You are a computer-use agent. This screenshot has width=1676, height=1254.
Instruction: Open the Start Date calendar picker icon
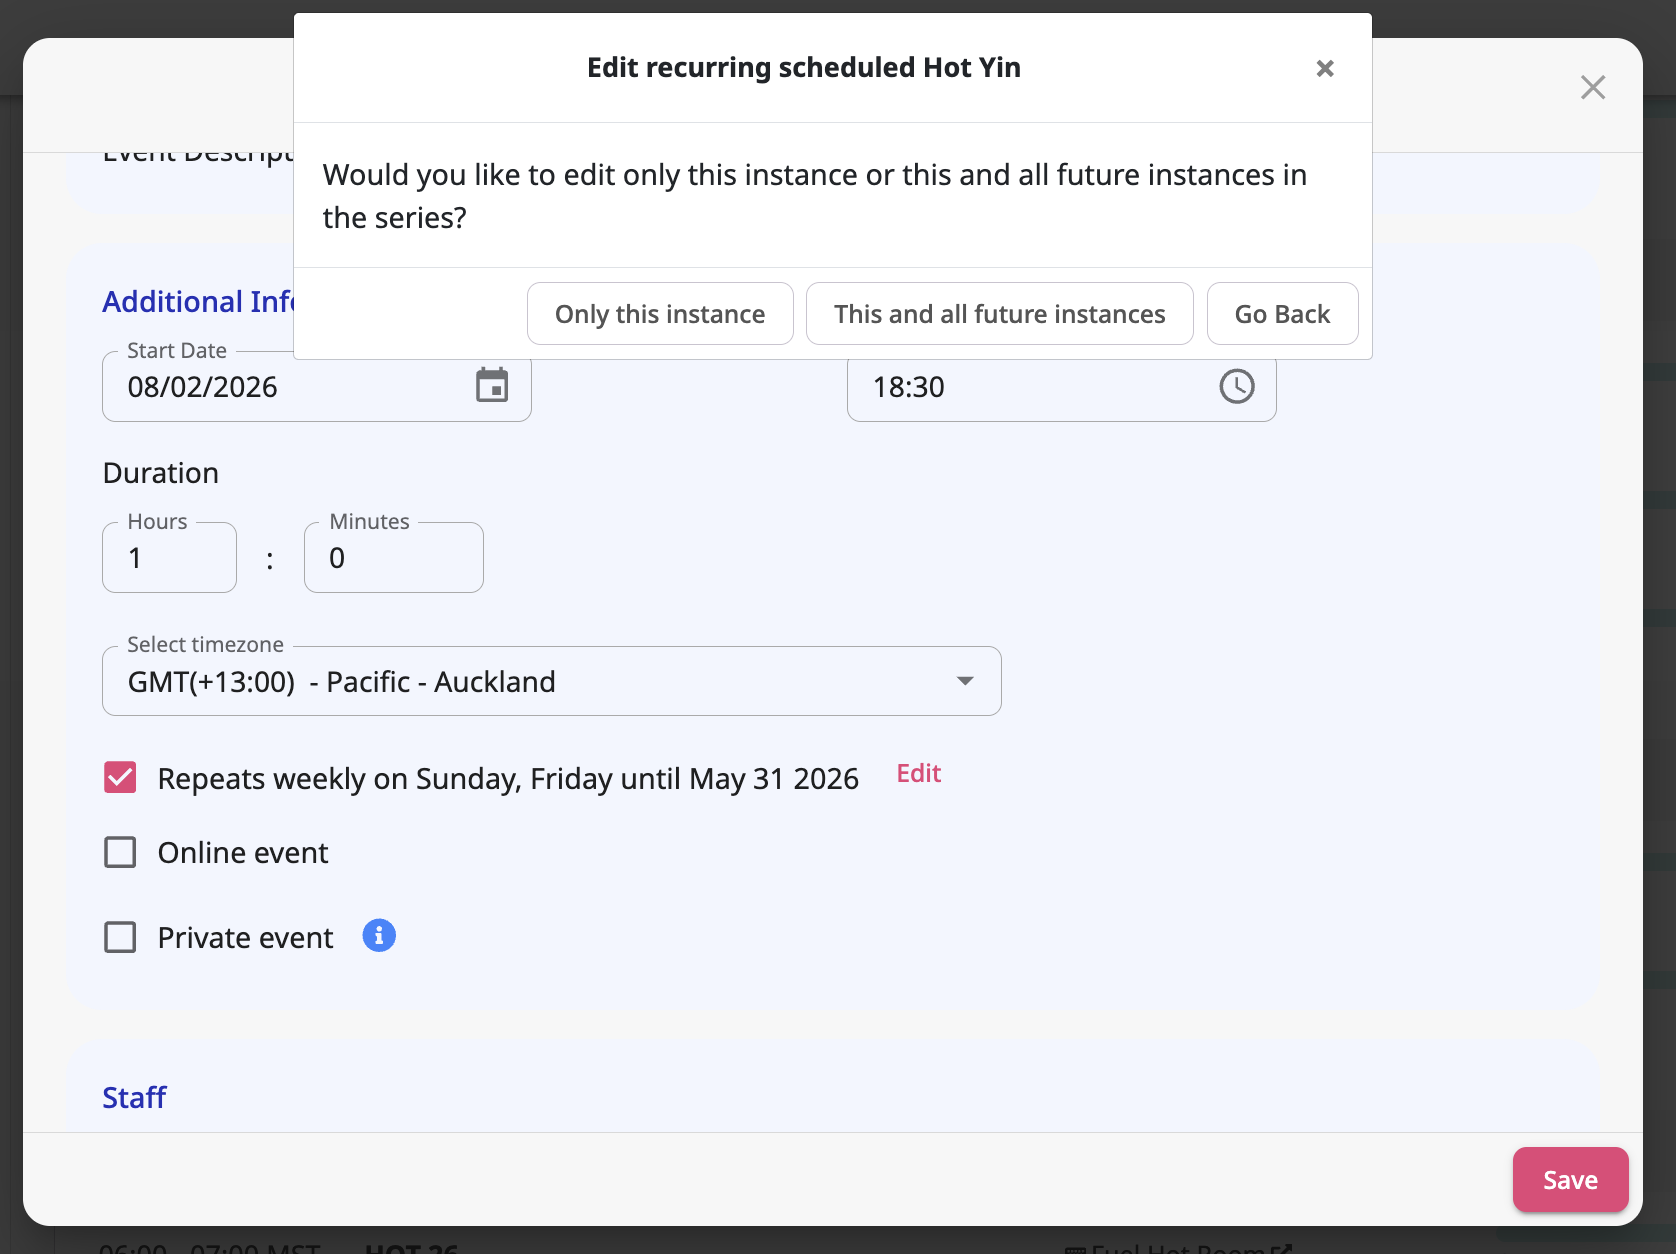492,386
